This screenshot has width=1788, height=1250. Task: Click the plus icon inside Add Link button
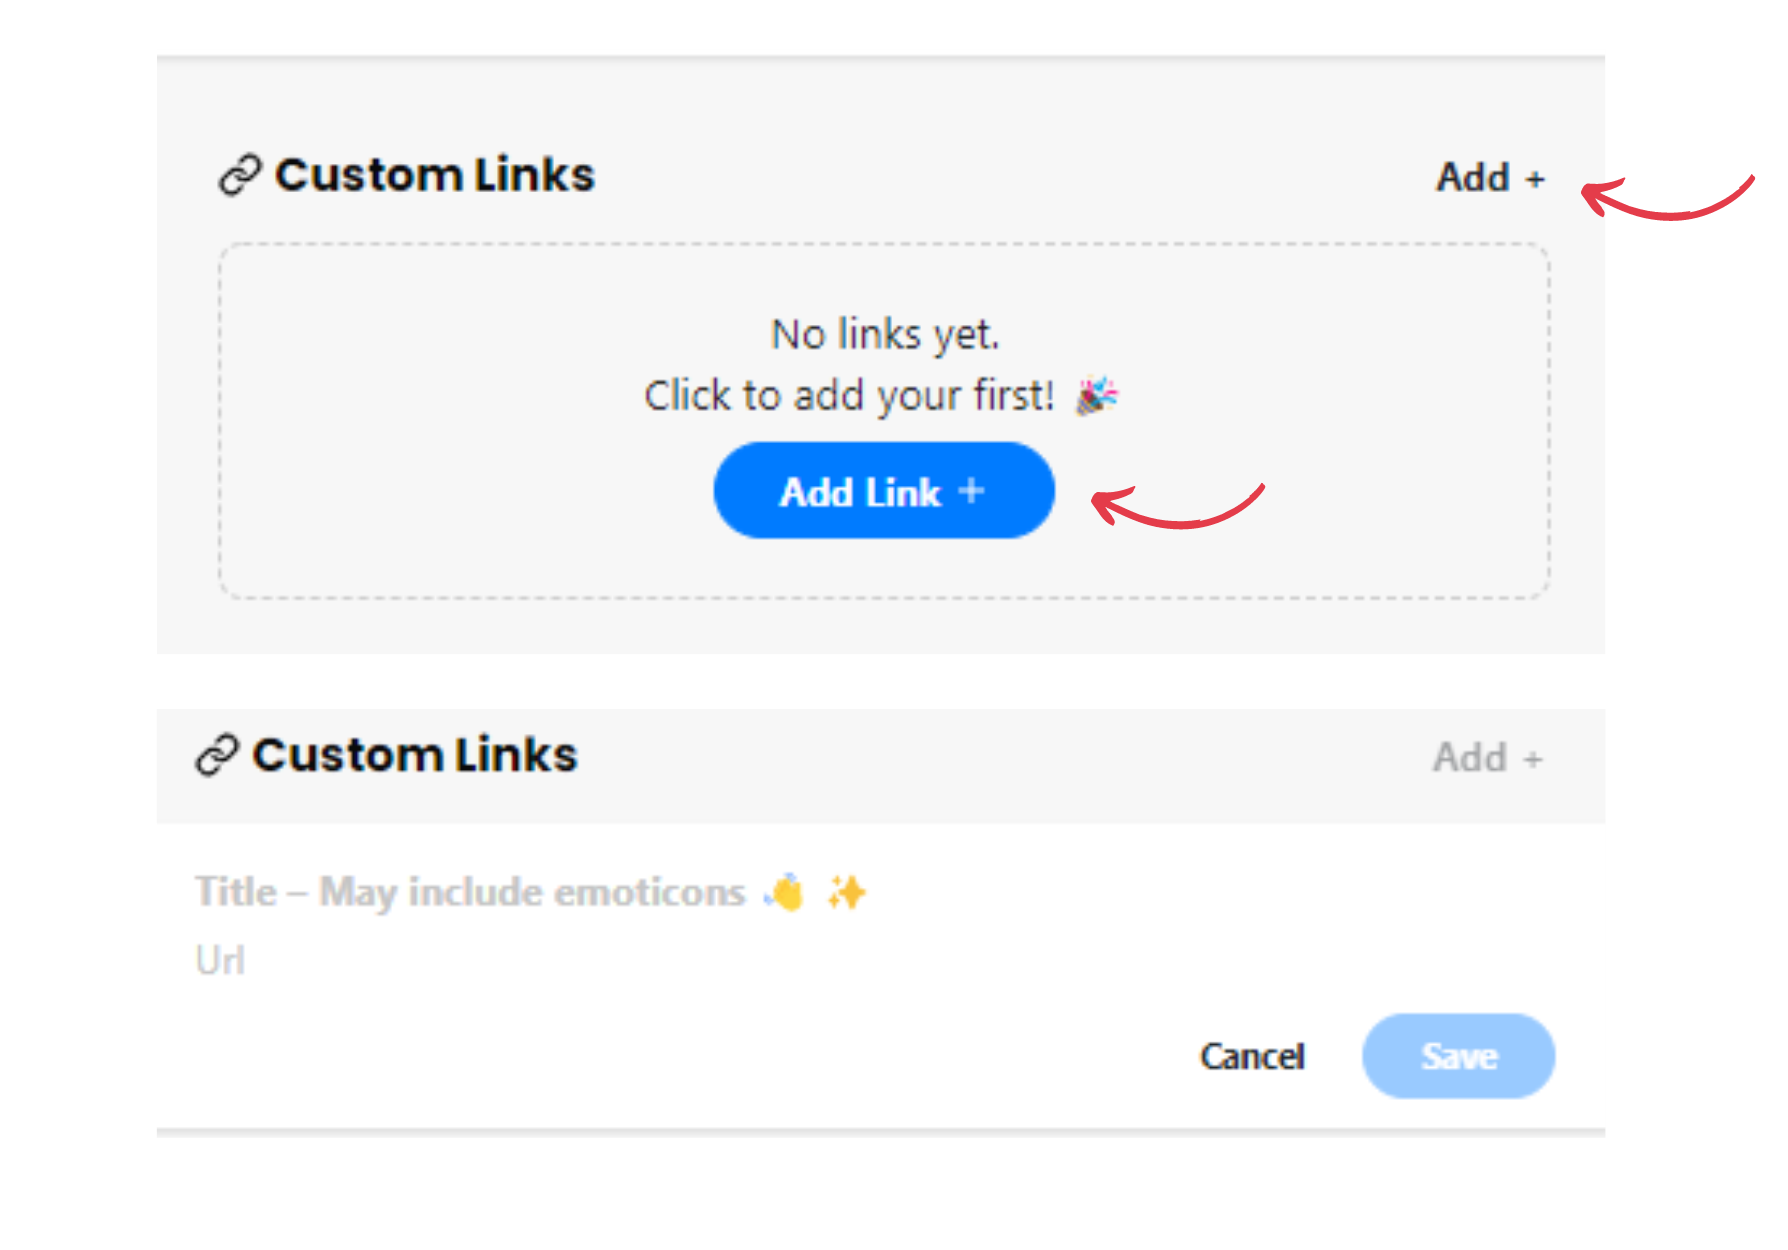coord(970,491)
